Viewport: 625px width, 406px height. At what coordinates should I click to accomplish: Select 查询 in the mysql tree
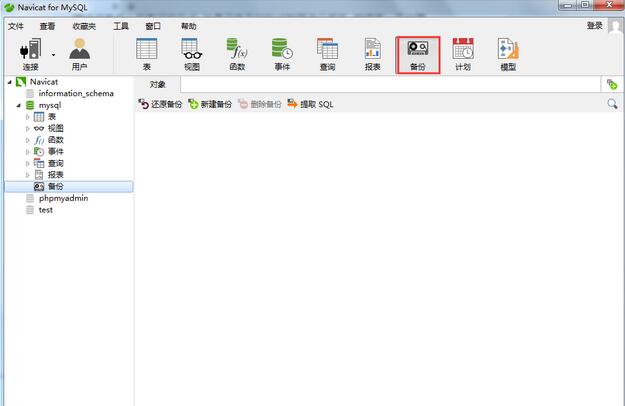click(x=55, y=163)
